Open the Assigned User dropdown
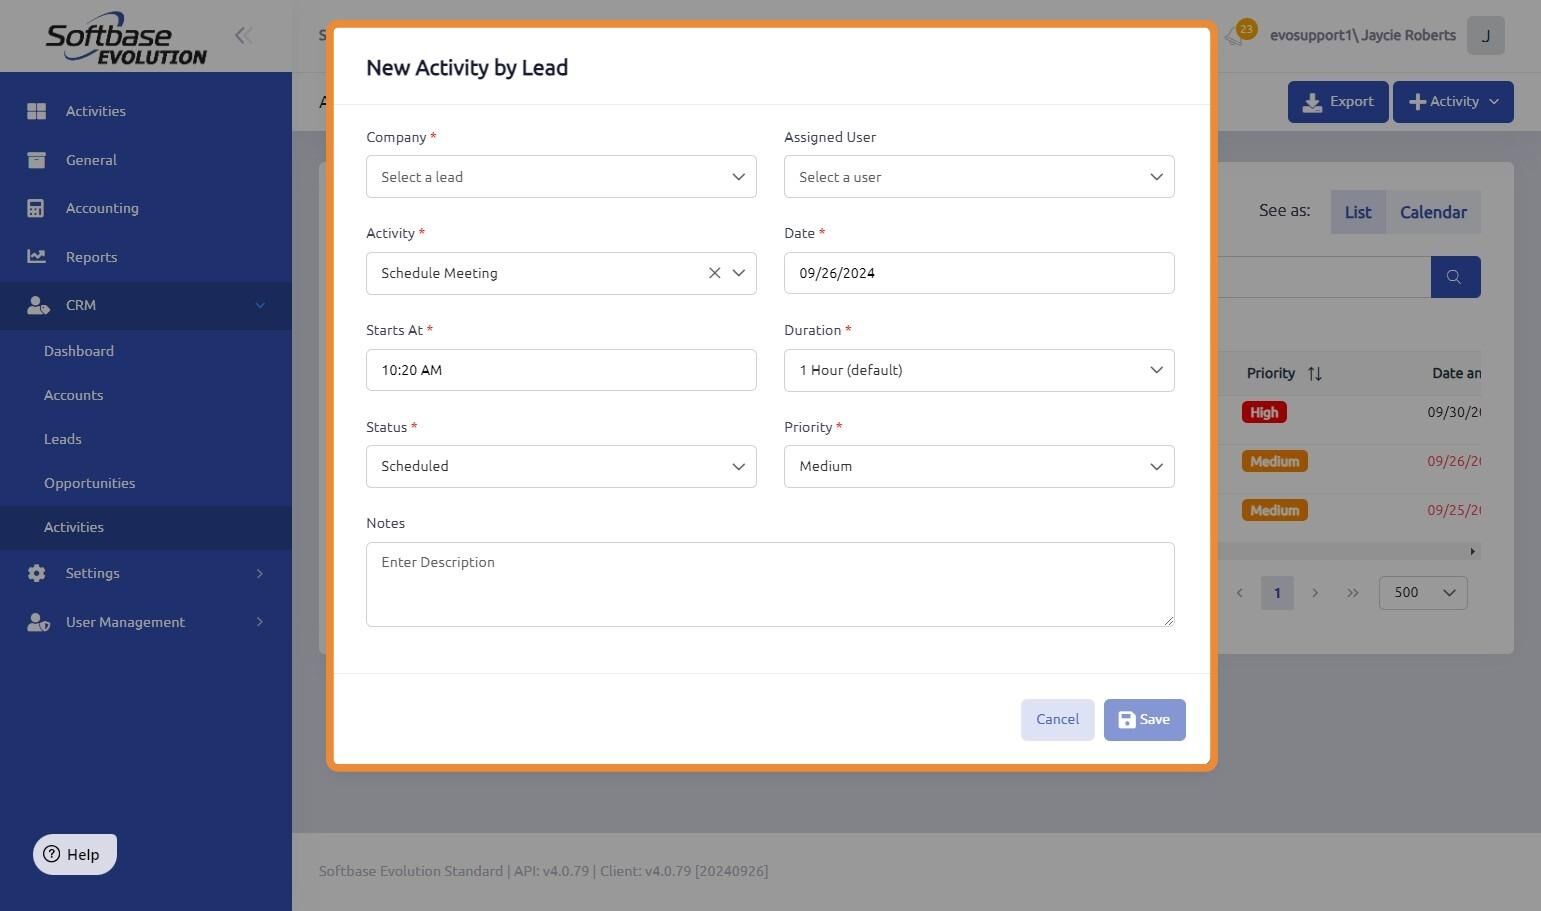The height and width of the screenshot is (911, 1541). pos(979,177)
